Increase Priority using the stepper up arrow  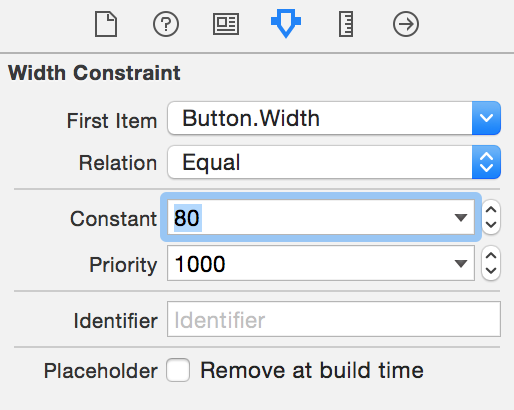(491, 256)
